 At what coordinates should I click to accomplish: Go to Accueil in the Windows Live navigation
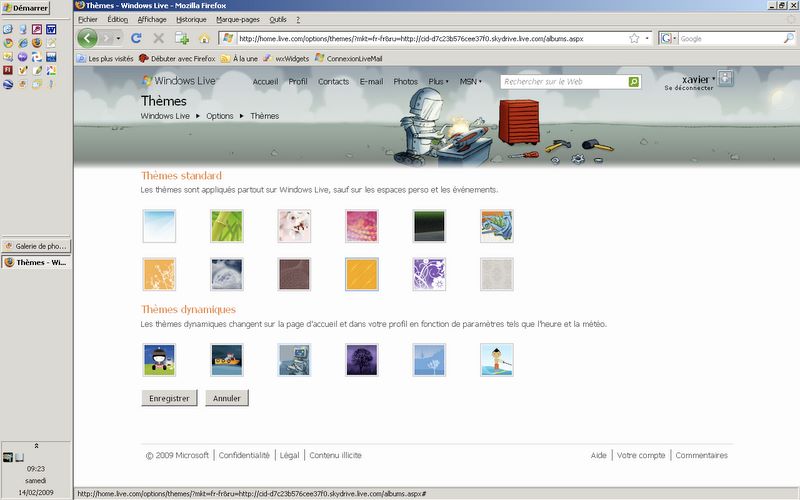[265, 82]
